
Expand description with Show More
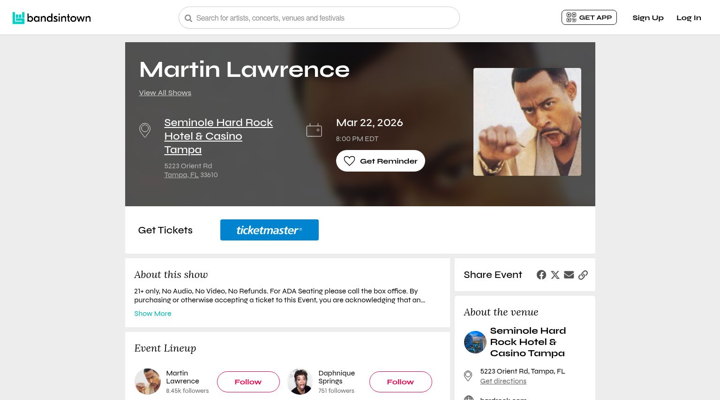point(152,314)
